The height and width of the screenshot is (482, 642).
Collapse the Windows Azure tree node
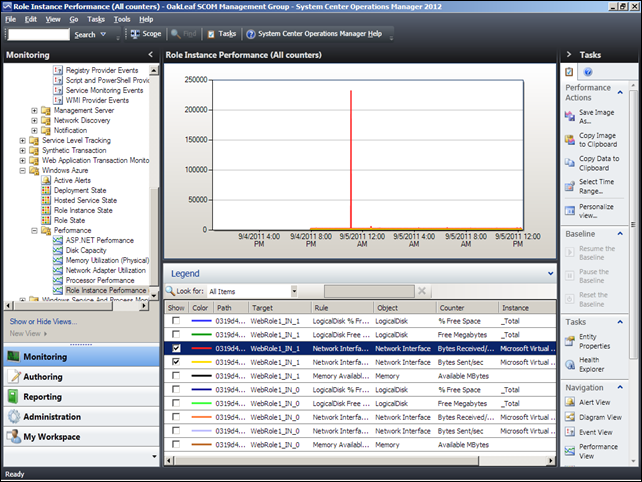tap(23, 170)
